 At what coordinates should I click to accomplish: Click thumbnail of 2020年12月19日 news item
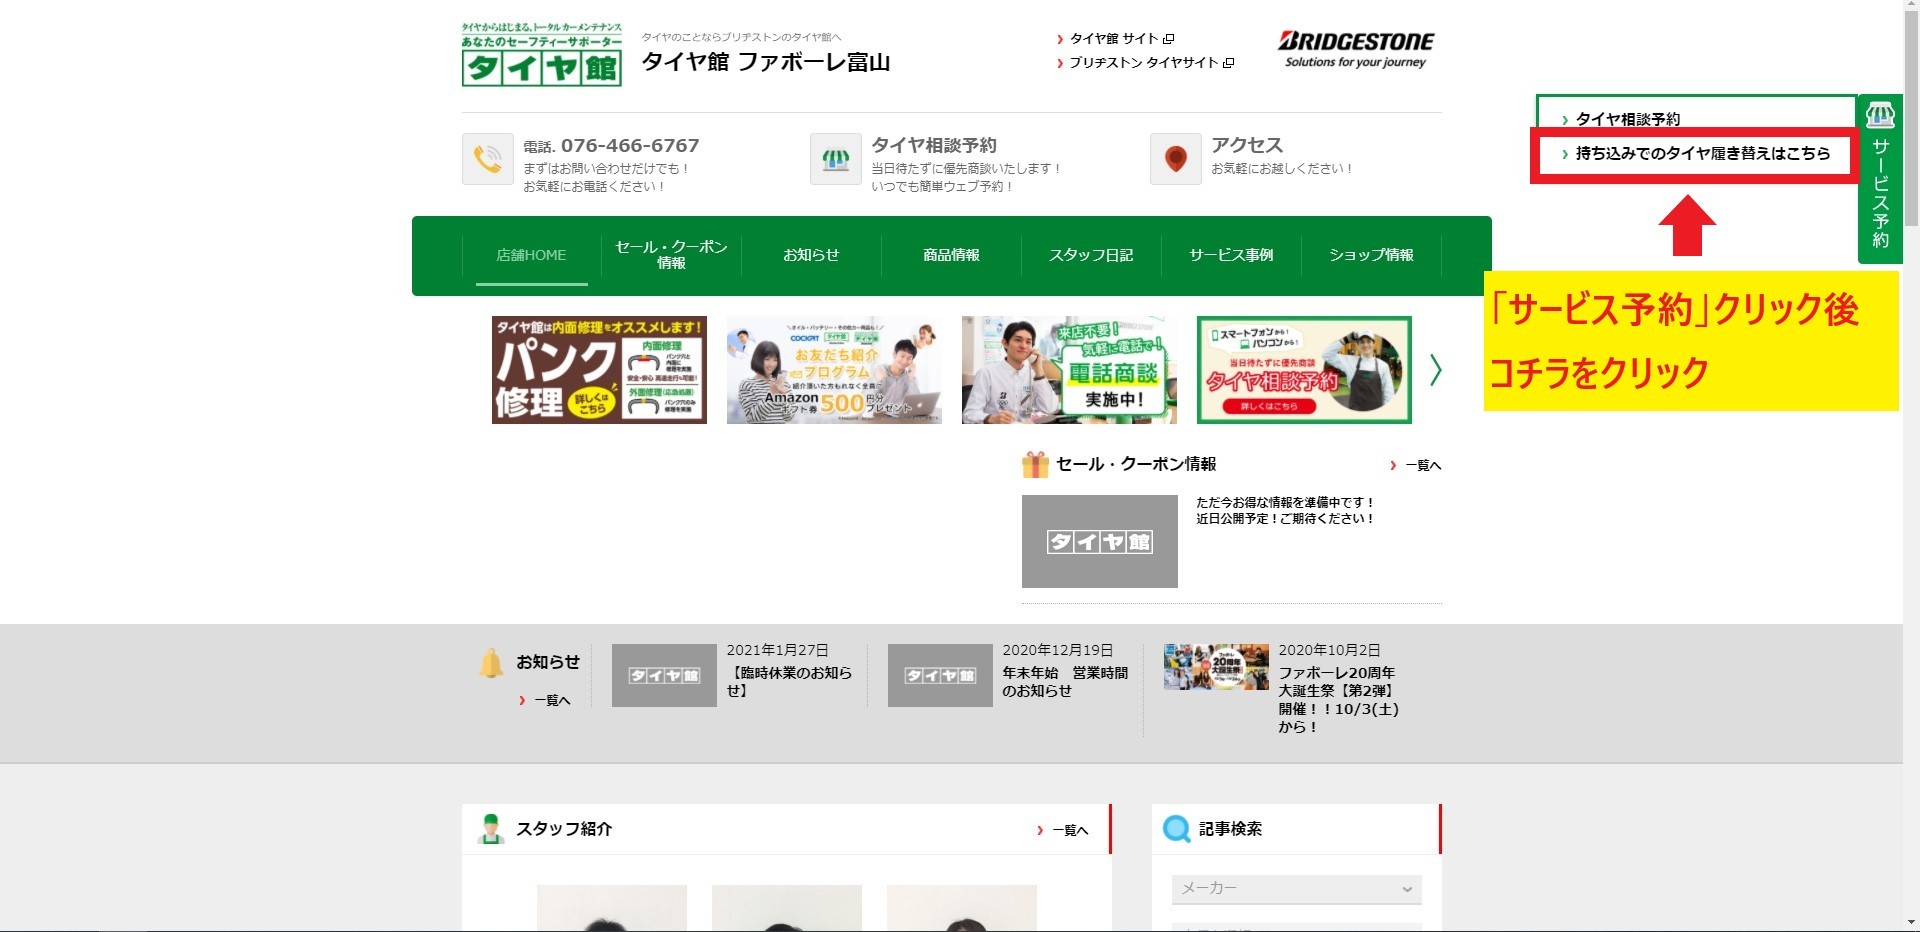click(940, 675)
